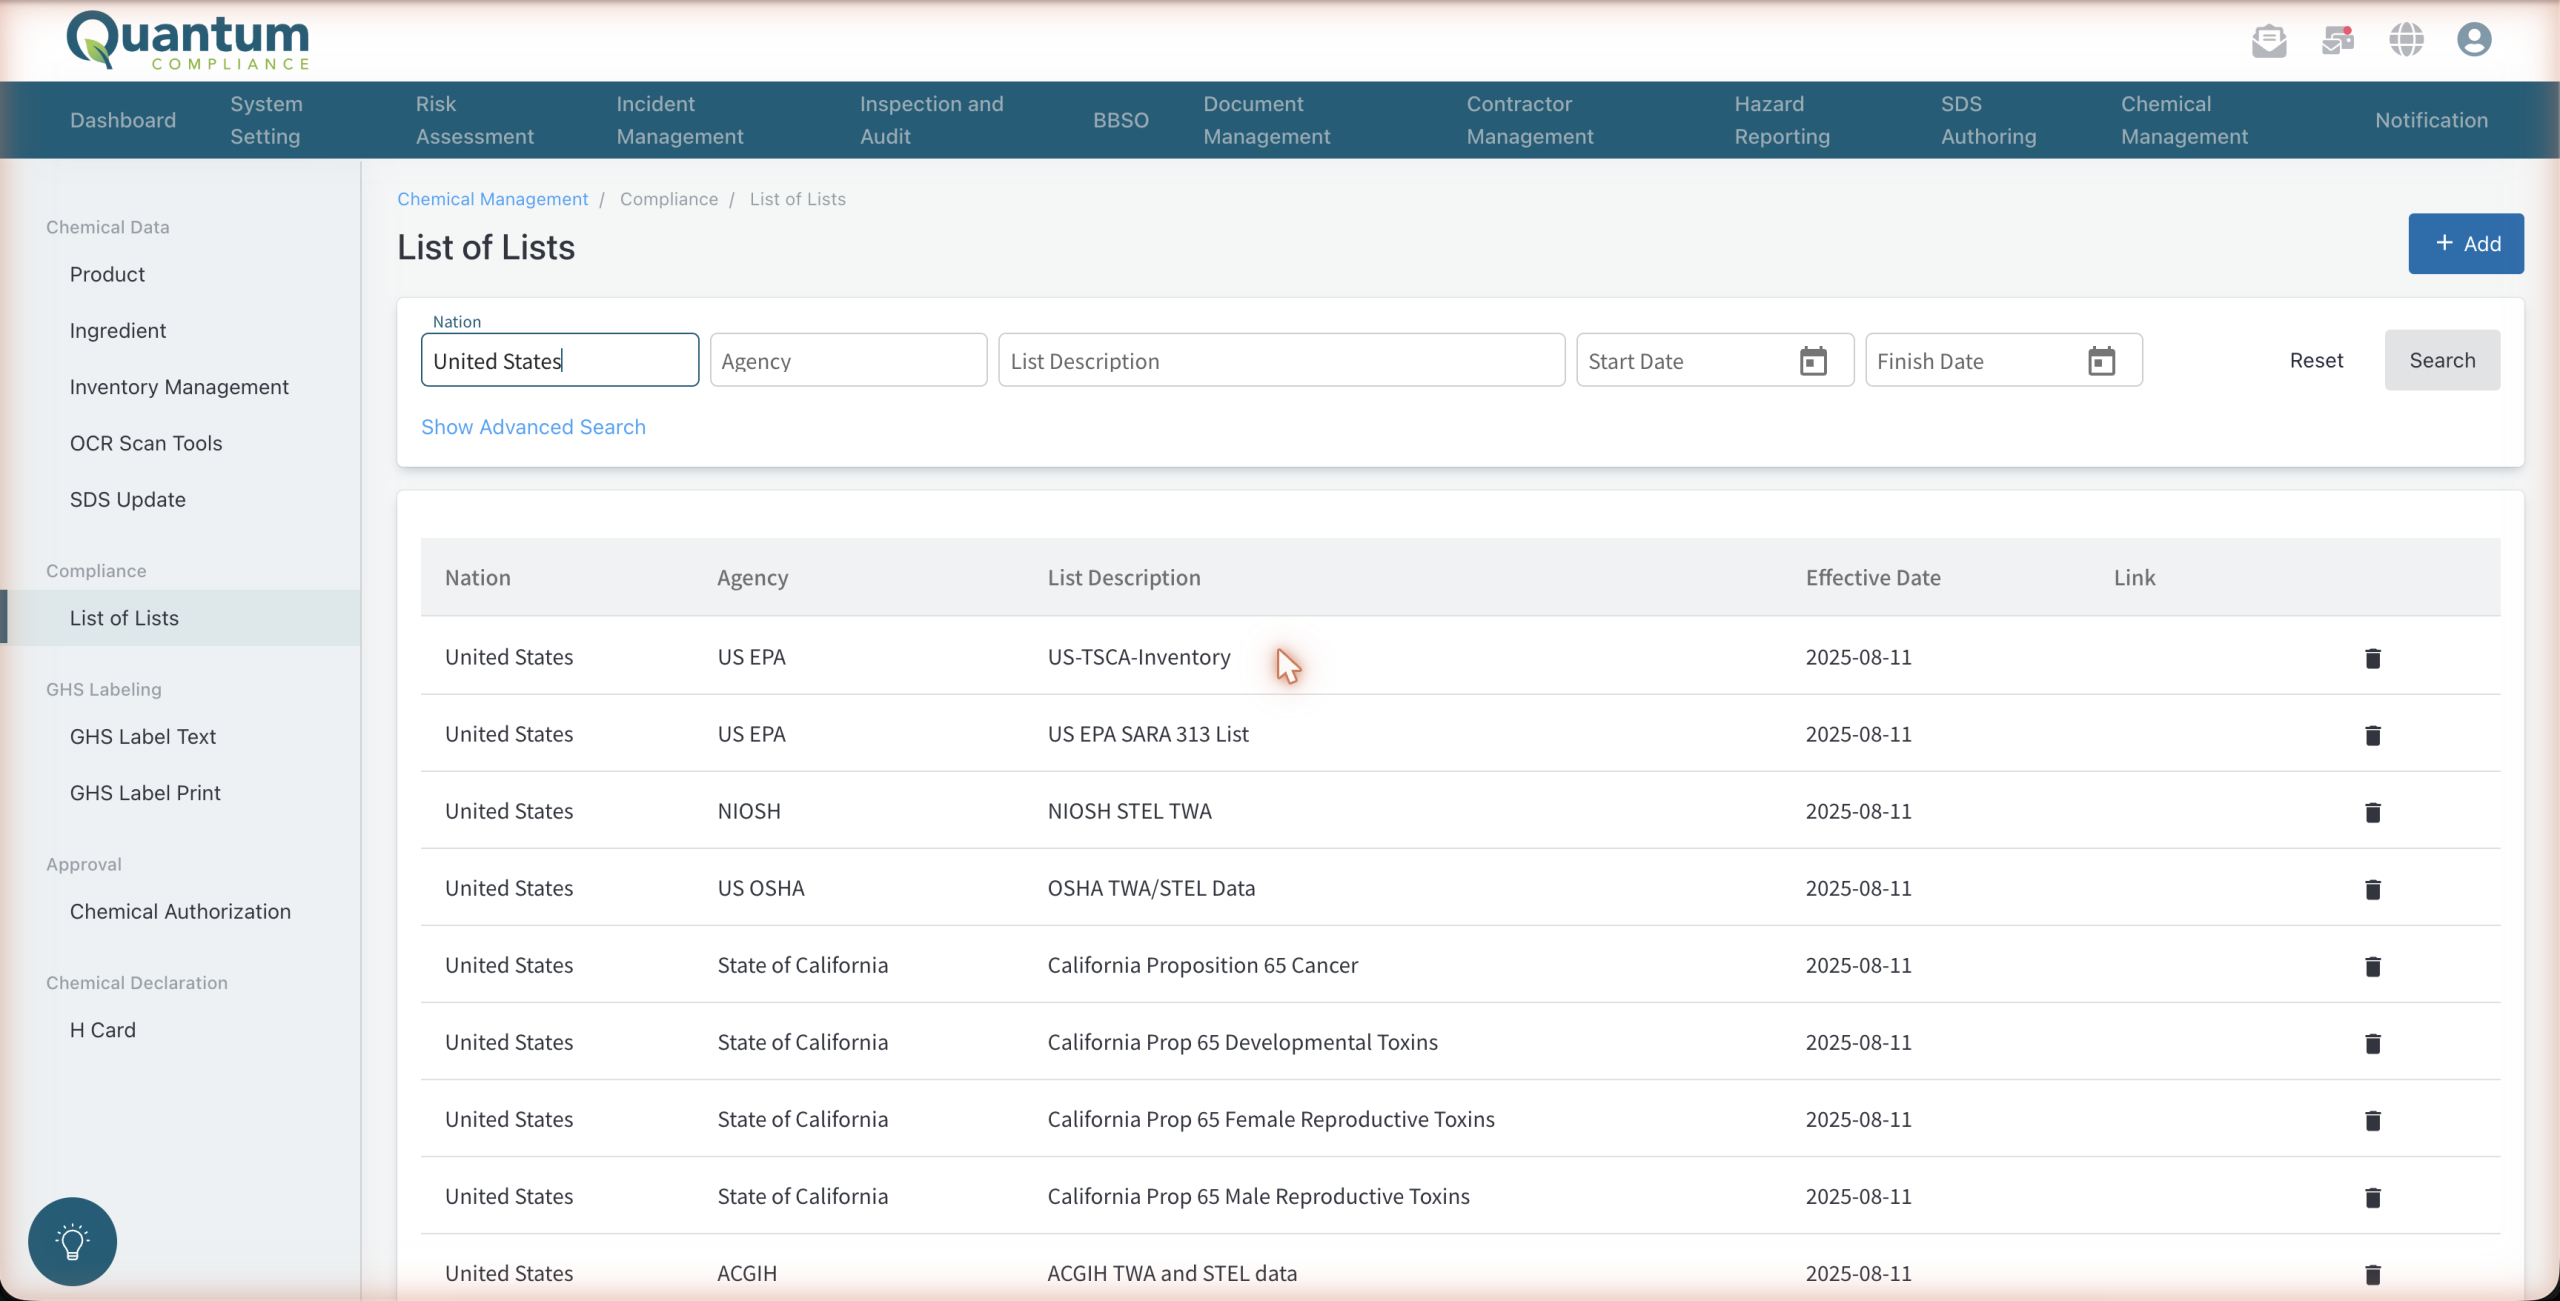Expand Show Advanced Search

[x=533, y=427]
